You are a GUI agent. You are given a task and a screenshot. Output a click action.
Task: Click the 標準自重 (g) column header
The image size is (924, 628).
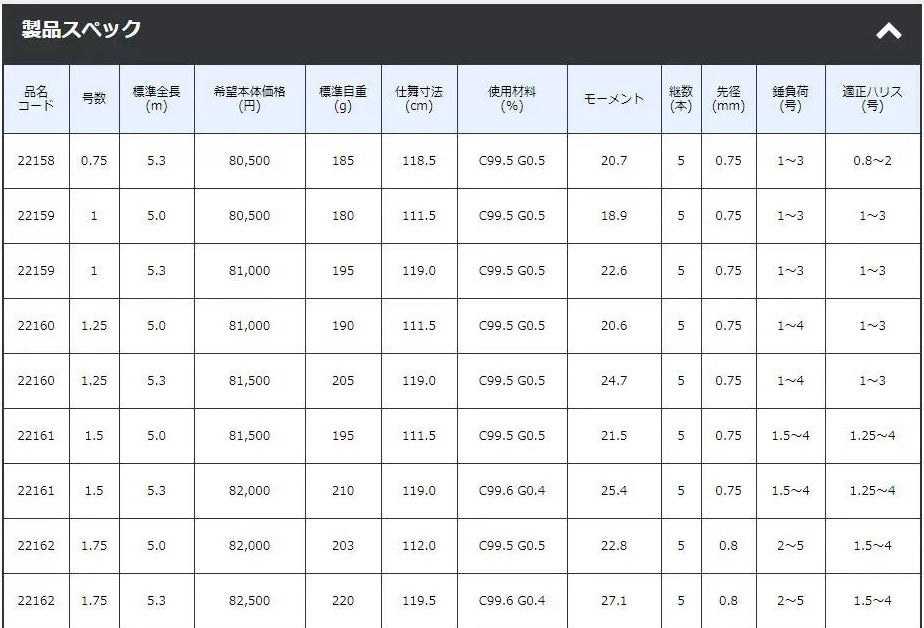click(342, 98)
